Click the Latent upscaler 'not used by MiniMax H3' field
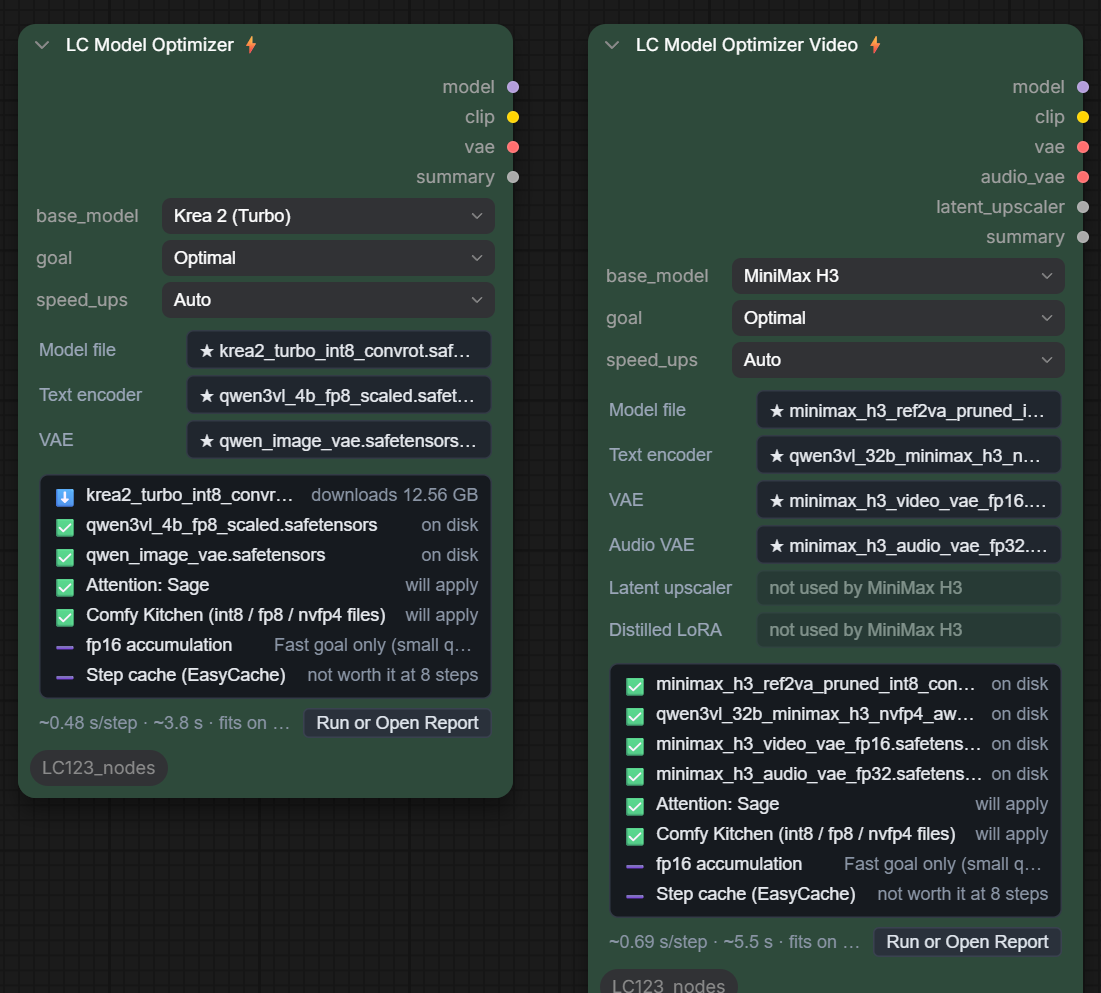1101x993 pixels. pyautogui.click(x=909, y=588)
